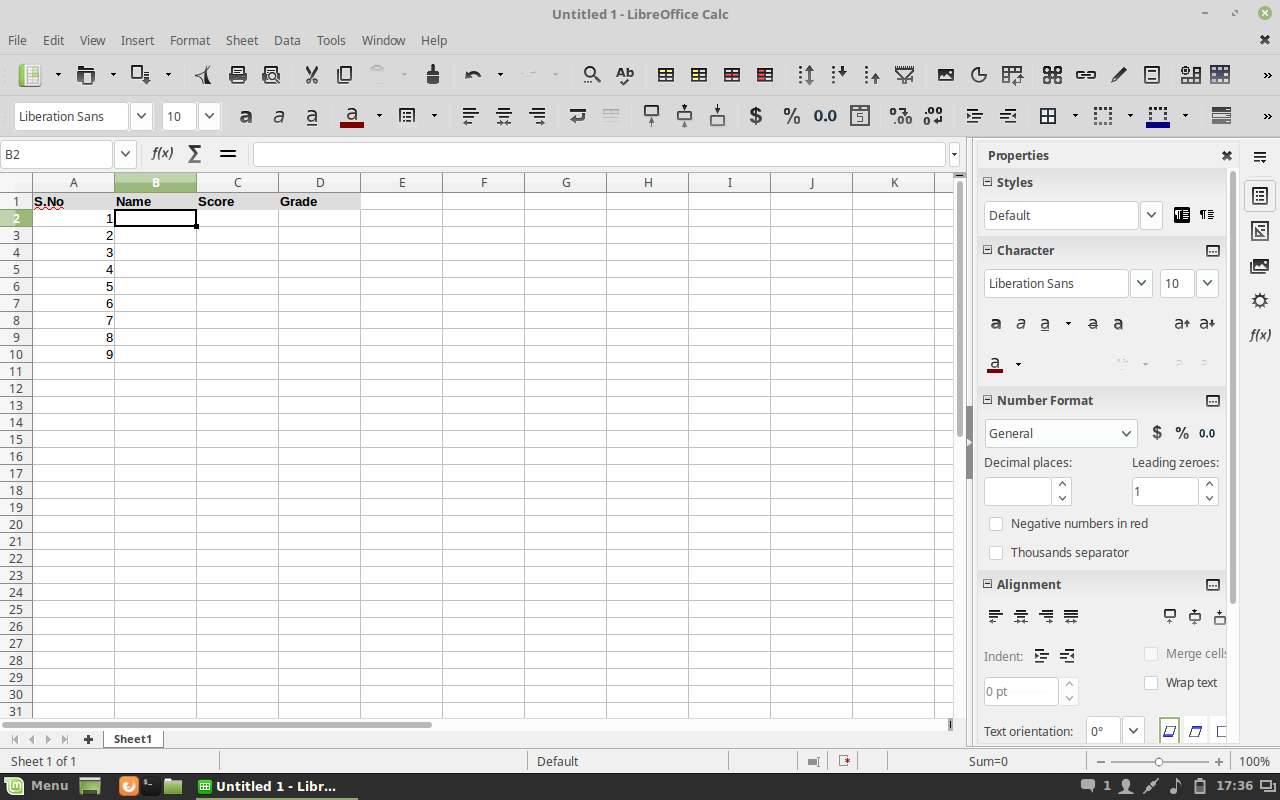Run the spelling checker
Screen dimensions: 1280x800
[x=623, y=75]
